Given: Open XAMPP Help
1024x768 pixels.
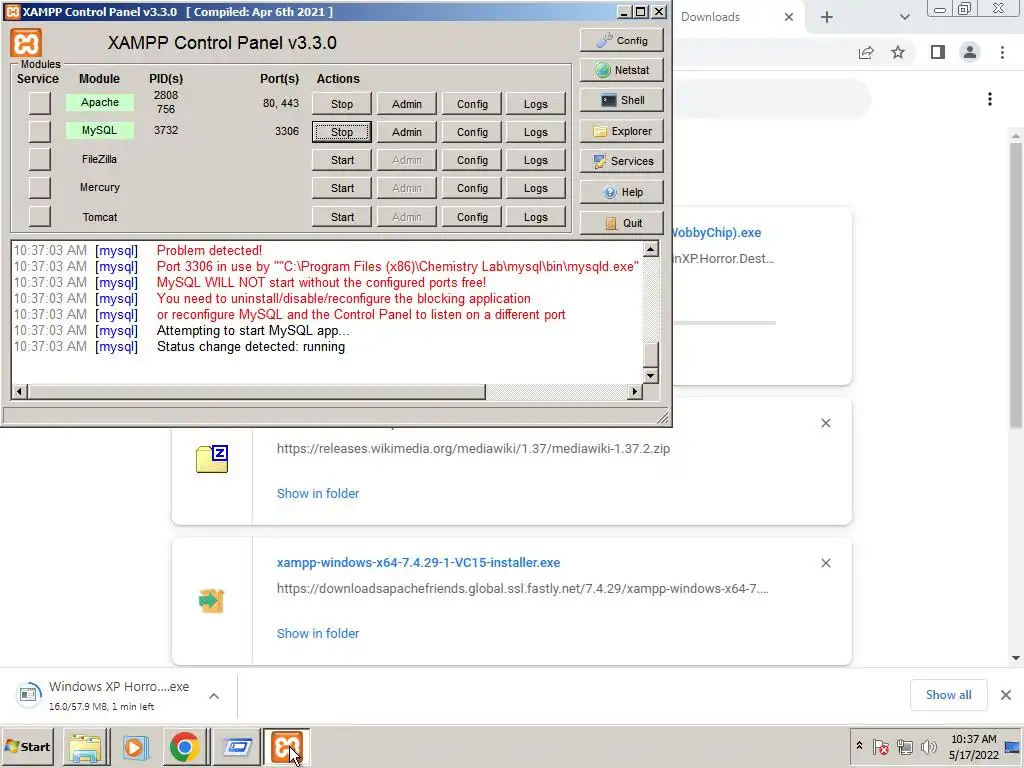Looking at the screenshot, I should pyautogui.click(x=622, y=192).
